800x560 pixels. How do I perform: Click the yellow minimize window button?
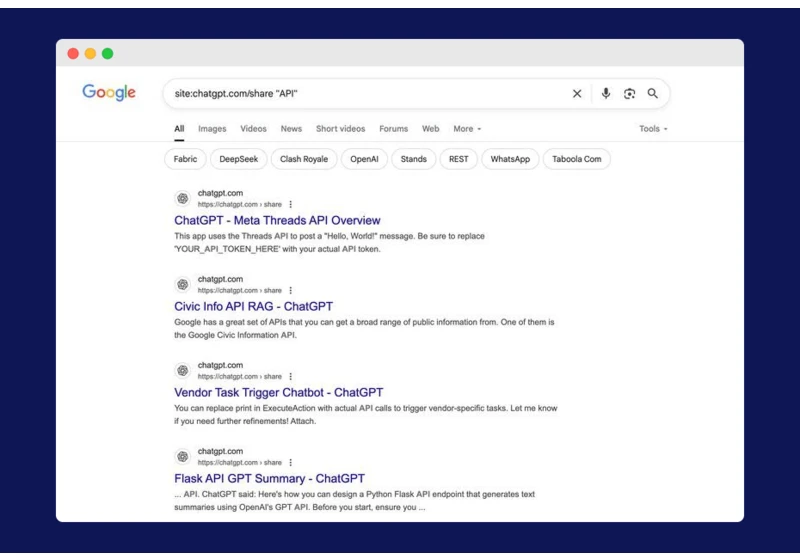click(90, 54)
